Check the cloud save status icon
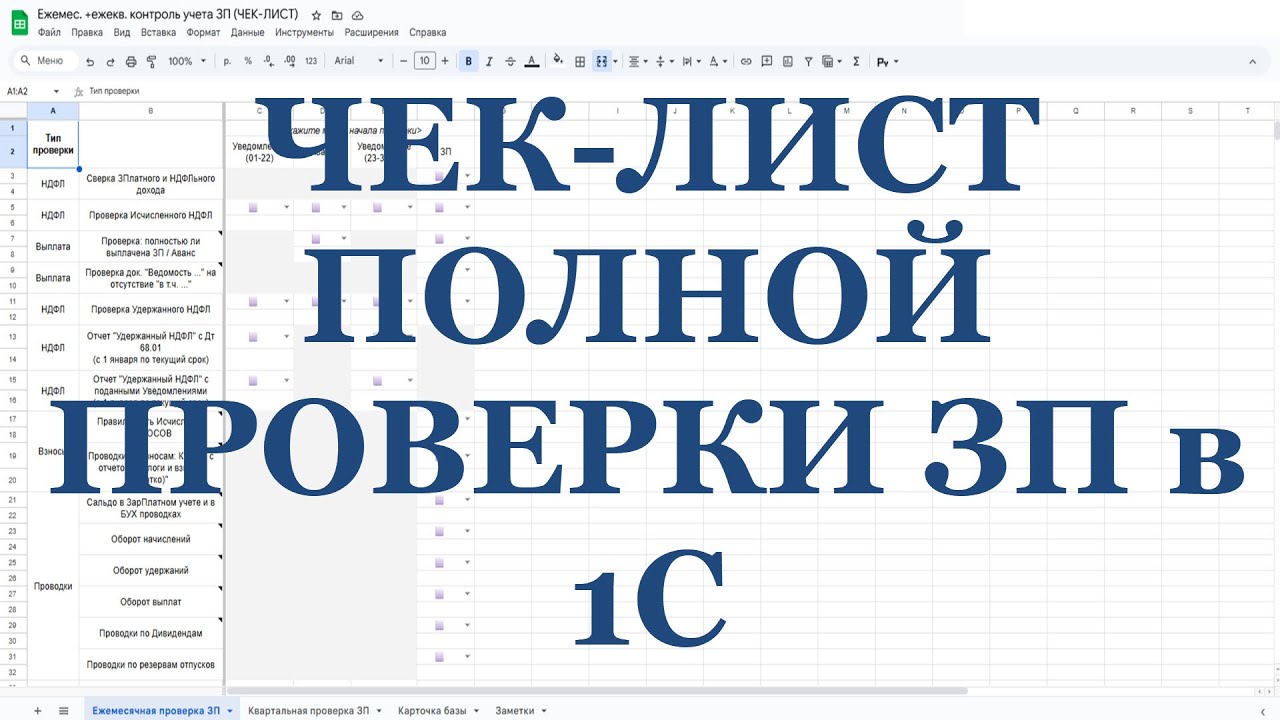Viewport: 1280px width, 720px height. [x=358, y=16]
